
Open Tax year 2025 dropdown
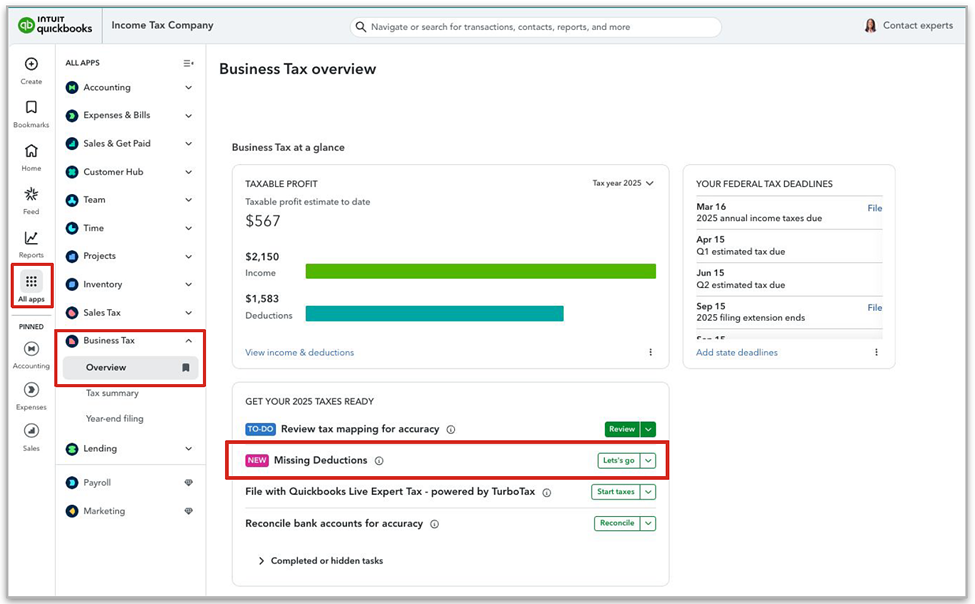click(623, 184)
